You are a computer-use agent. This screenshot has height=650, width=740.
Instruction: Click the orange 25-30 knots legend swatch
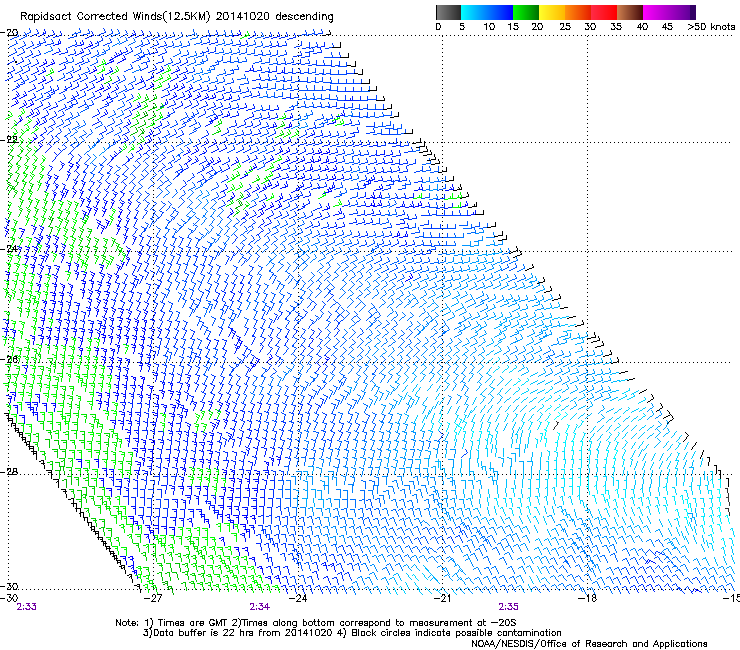[x=578, y=12]
